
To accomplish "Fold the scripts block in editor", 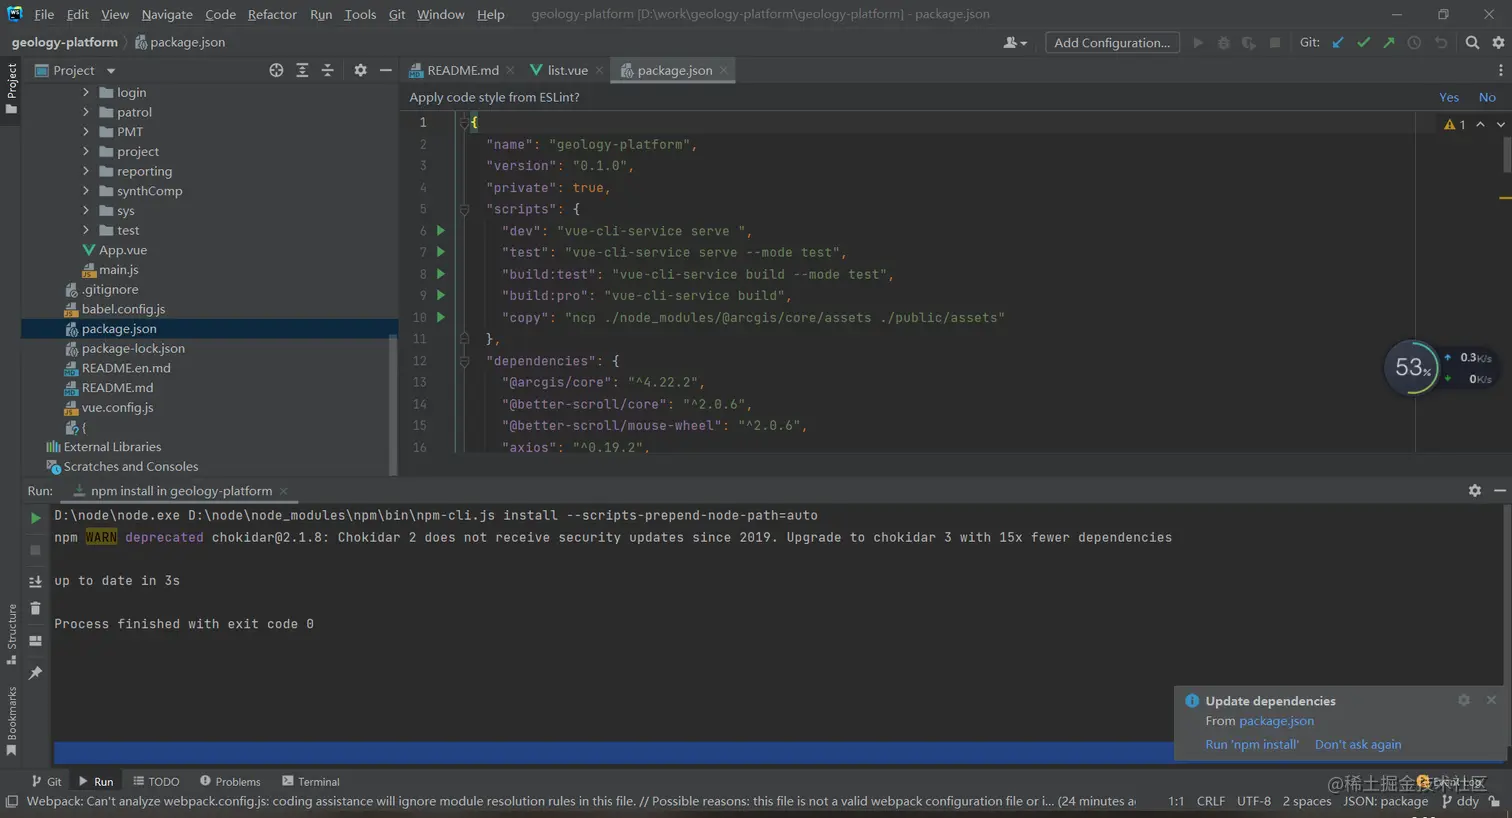I will tap(464, 209).
